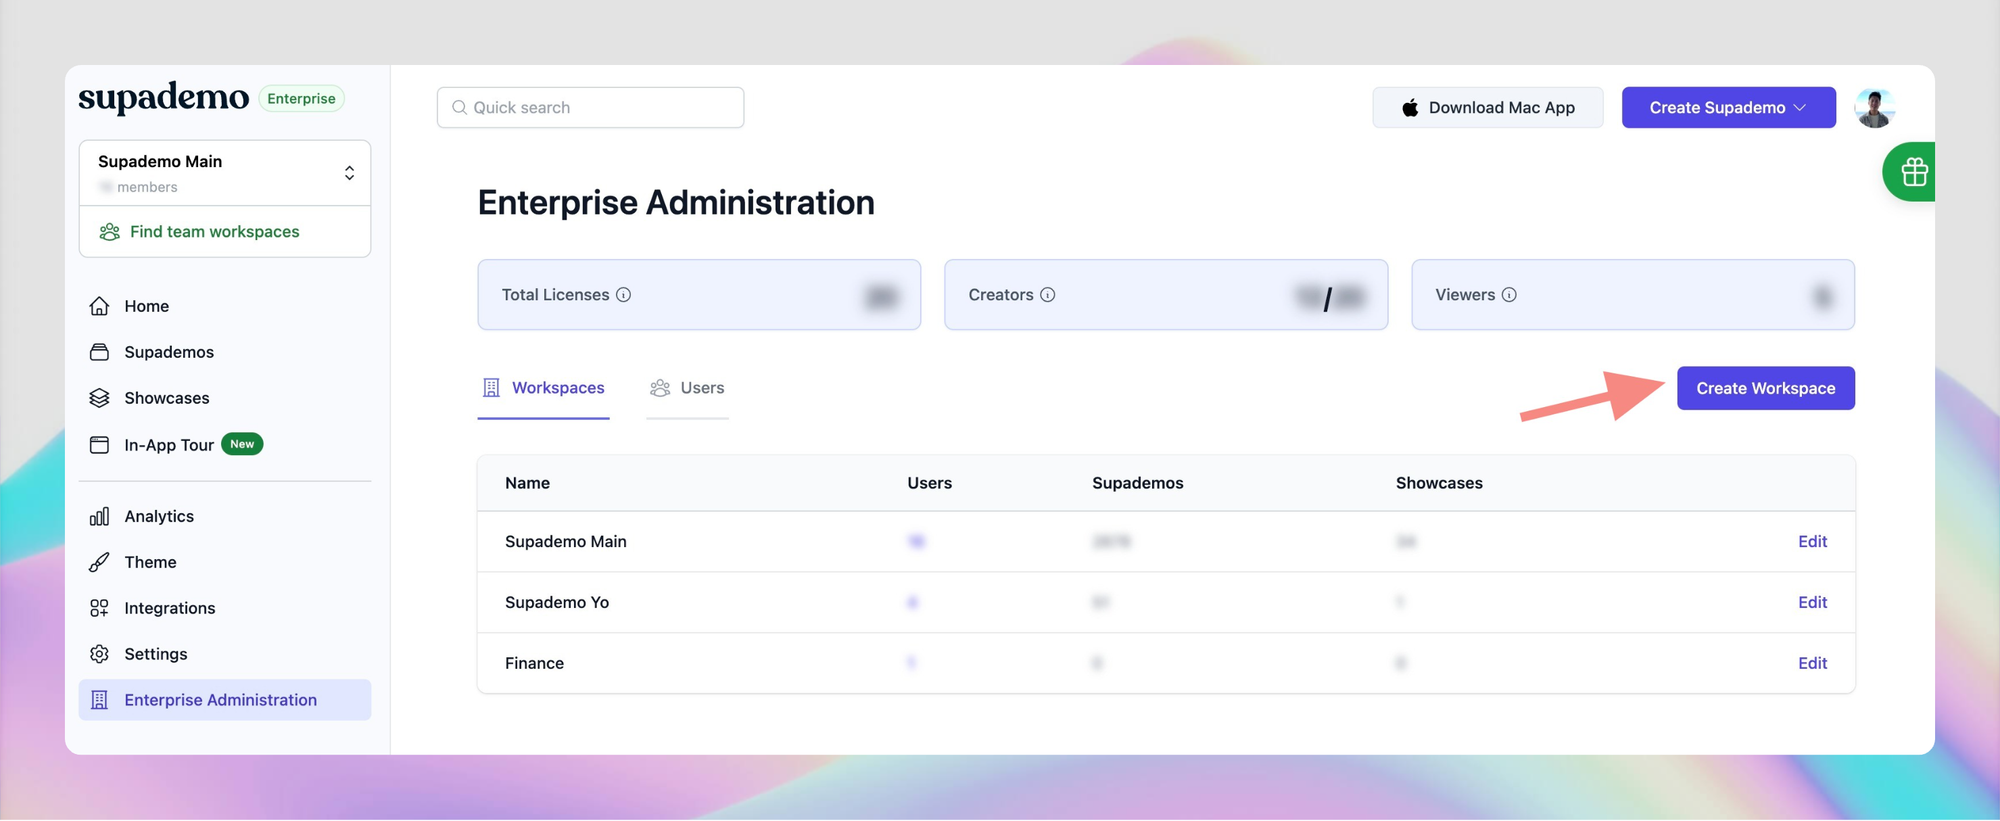Click the Name column header
The image size is (2000, 821).
(527, 483)
